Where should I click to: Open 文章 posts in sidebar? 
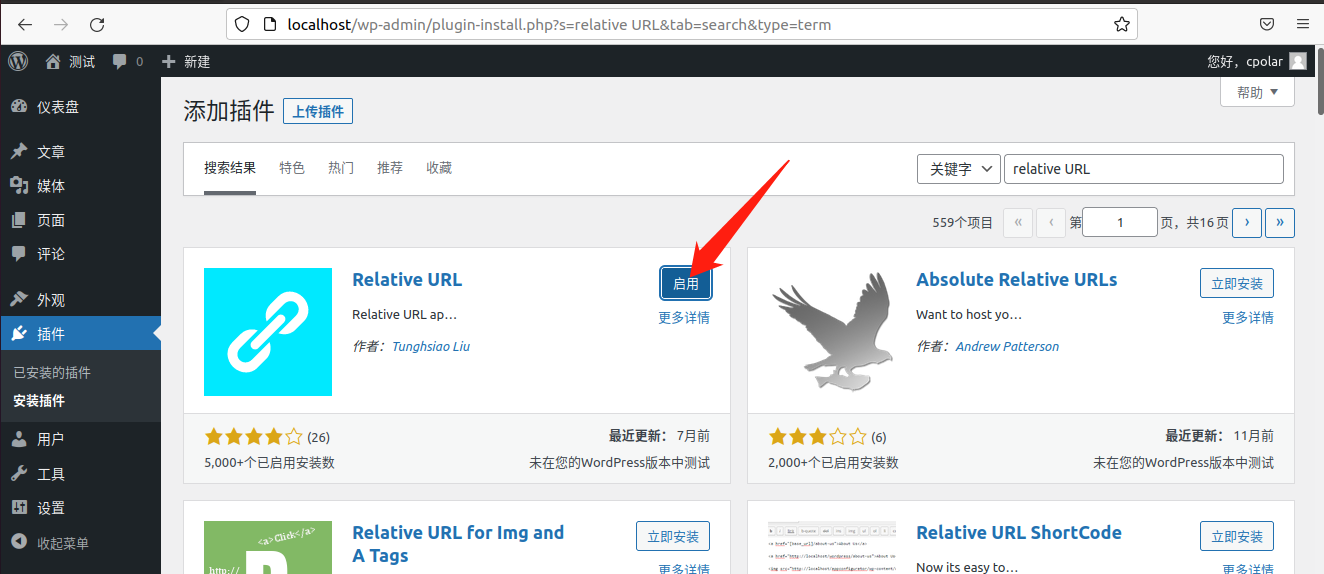pyautogui.click(x=80, y=152)
